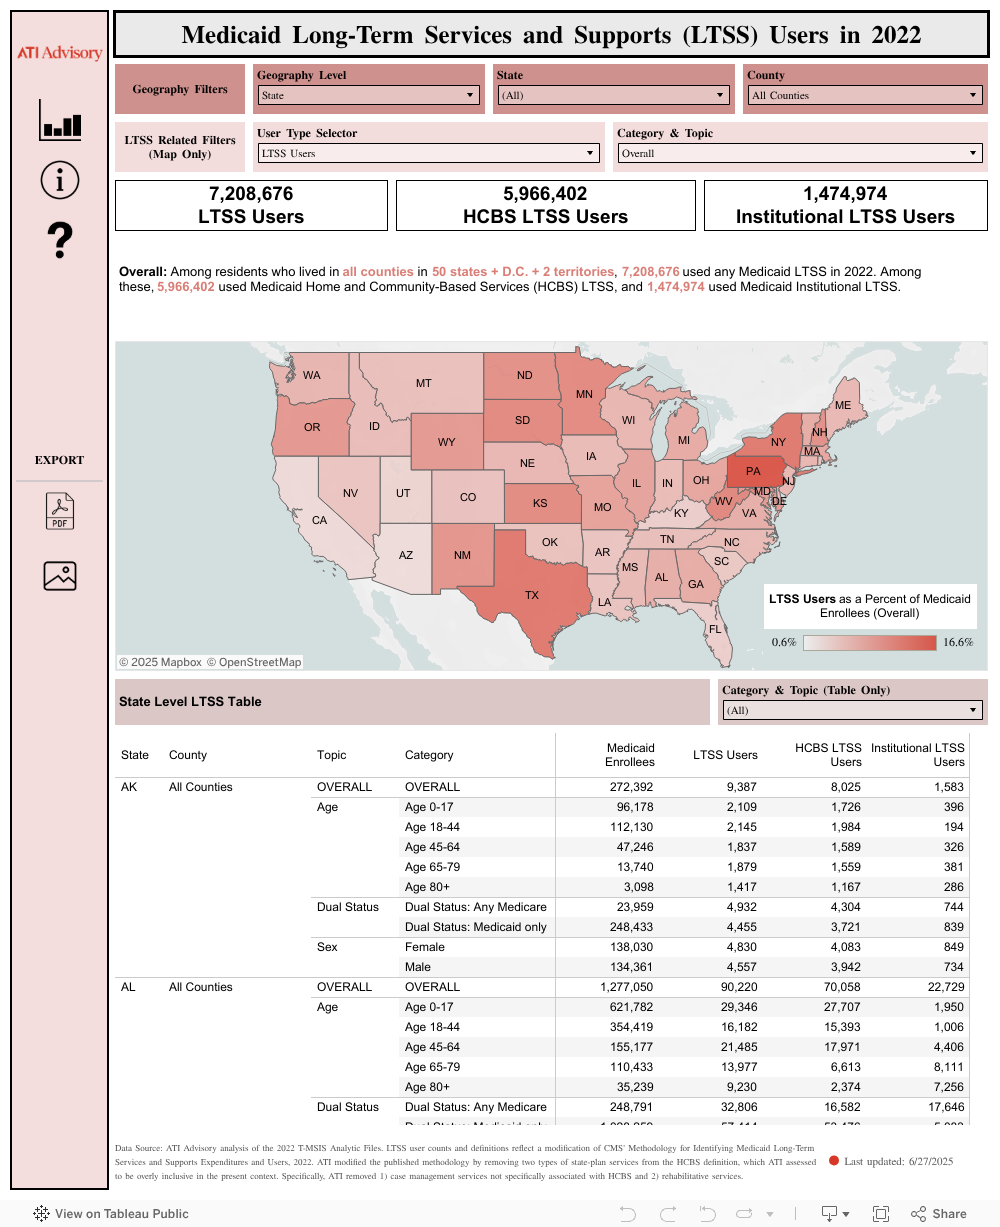This screenshot has height=1227, width=1000.
Task: Export the dashboard as PDF
Action: (59, 510)
